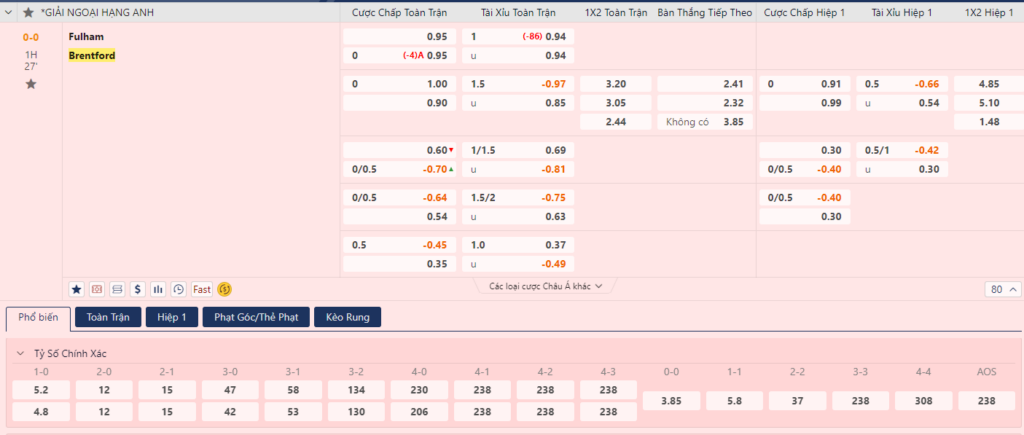
Task: Select the Kèo Rung tab
Action: click(x=347, y=317)
